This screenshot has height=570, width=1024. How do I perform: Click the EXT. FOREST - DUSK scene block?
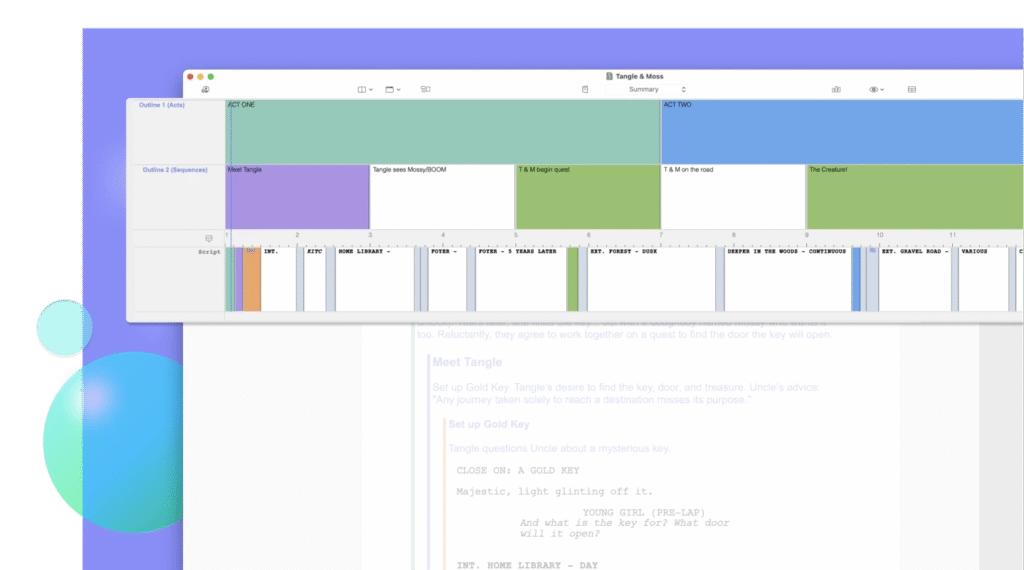650,280
